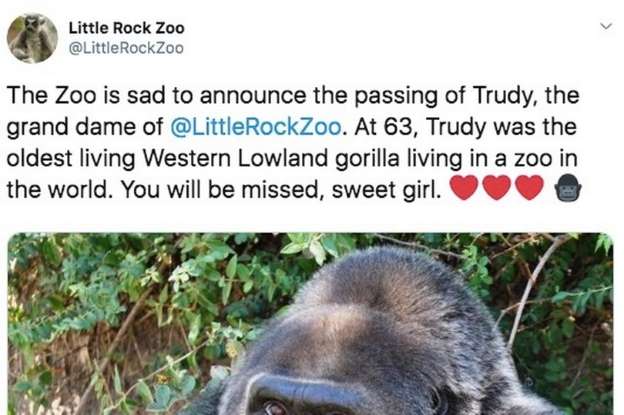Screen dimensions: 624x415
Task: Click the gray @LittleRockZoo handle under name
Action: coord(126,48)
